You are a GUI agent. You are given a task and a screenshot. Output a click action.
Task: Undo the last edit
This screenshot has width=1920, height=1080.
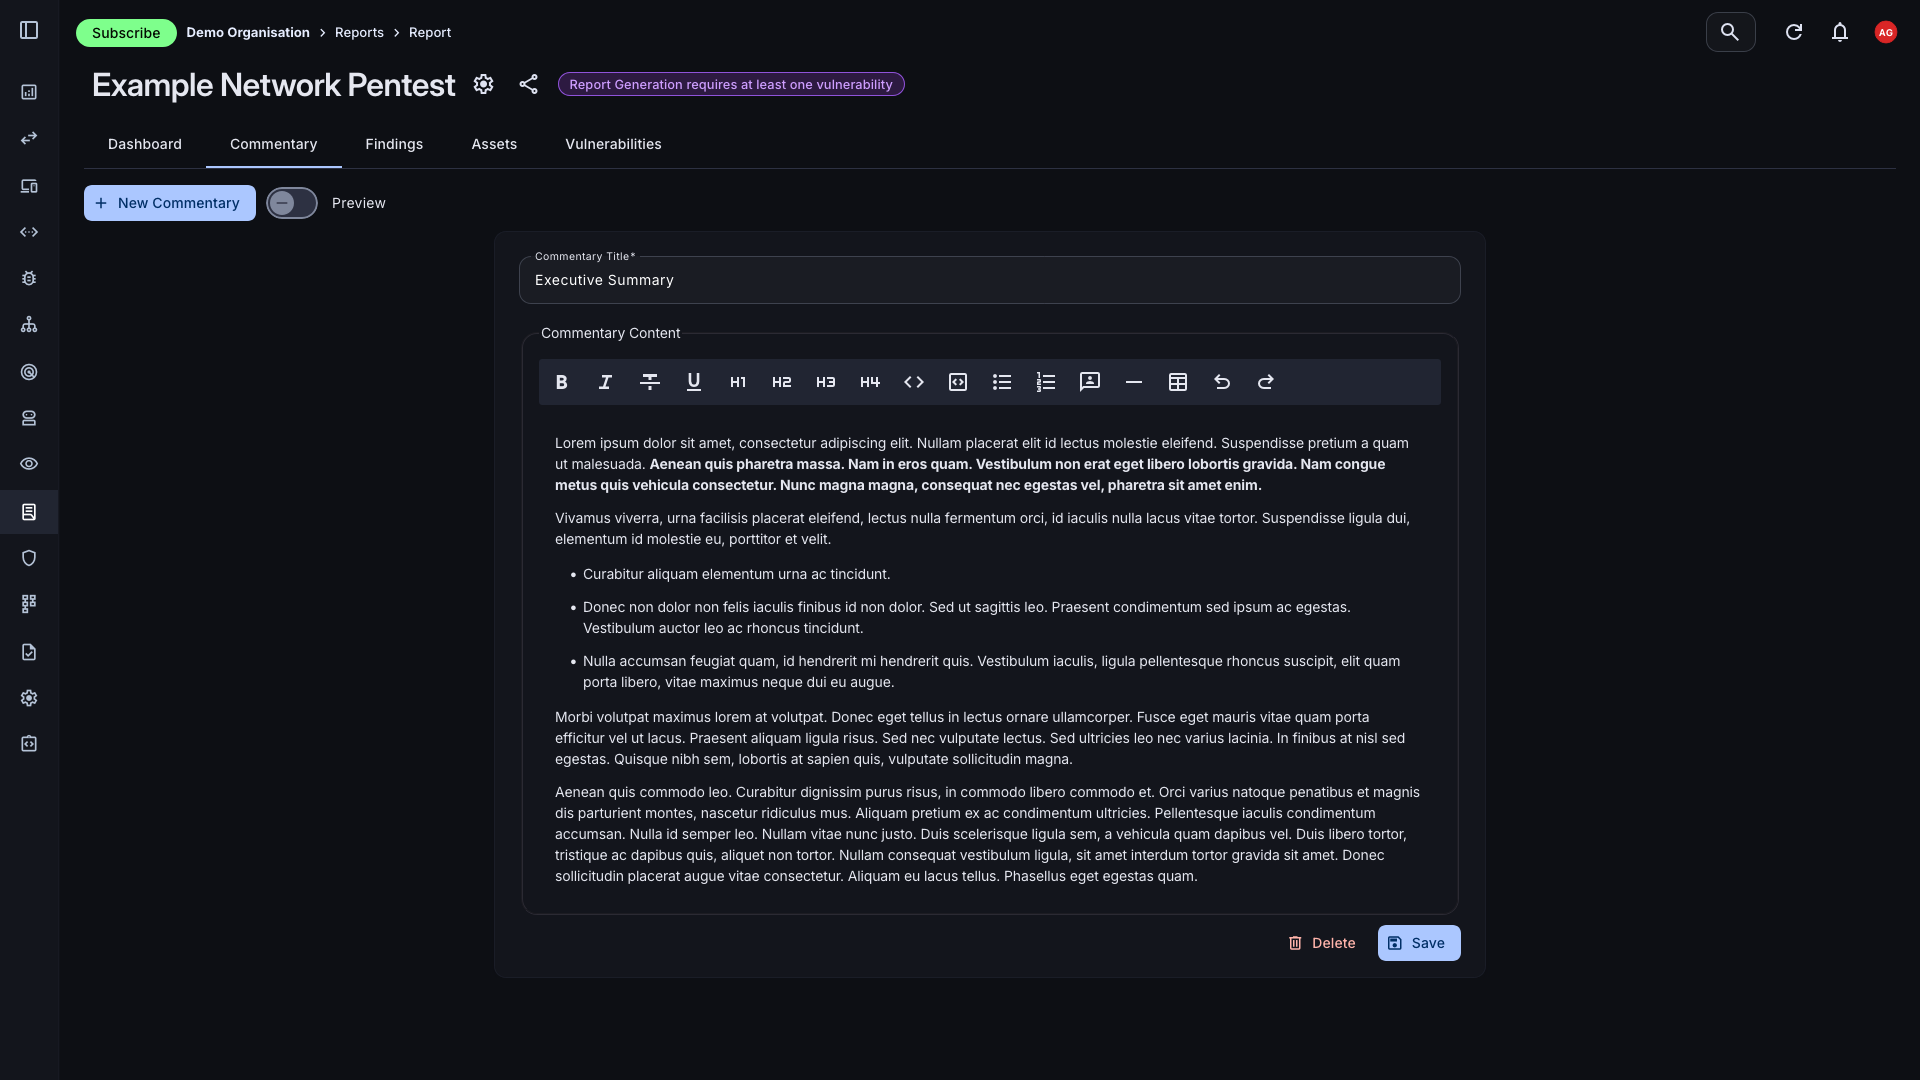pos(1221,382)
